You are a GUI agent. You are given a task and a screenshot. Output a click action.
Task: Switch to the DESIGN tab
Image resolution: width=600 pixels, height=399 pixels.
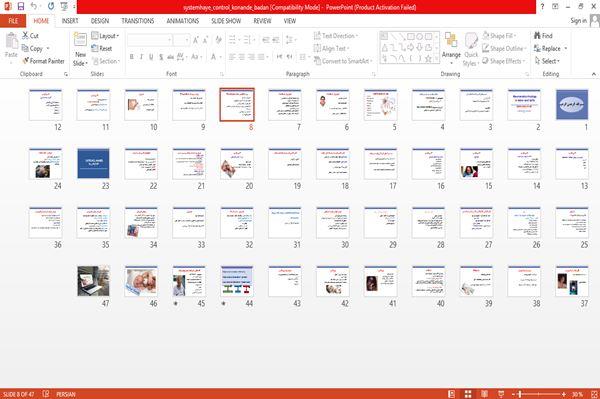tap(100, 21)
